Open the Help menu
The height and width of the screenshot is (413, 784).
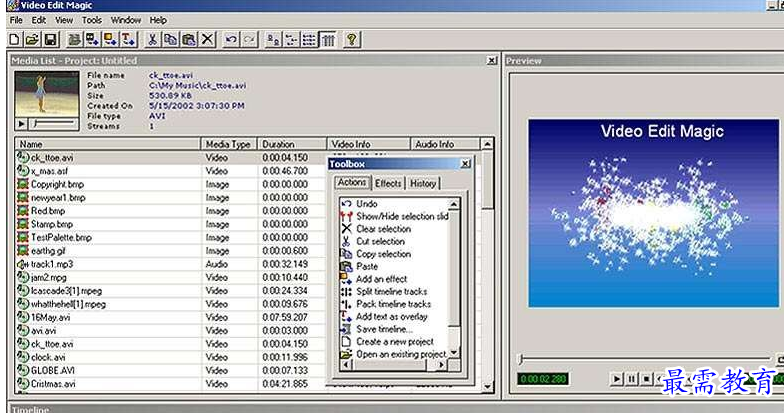[158, 20]
